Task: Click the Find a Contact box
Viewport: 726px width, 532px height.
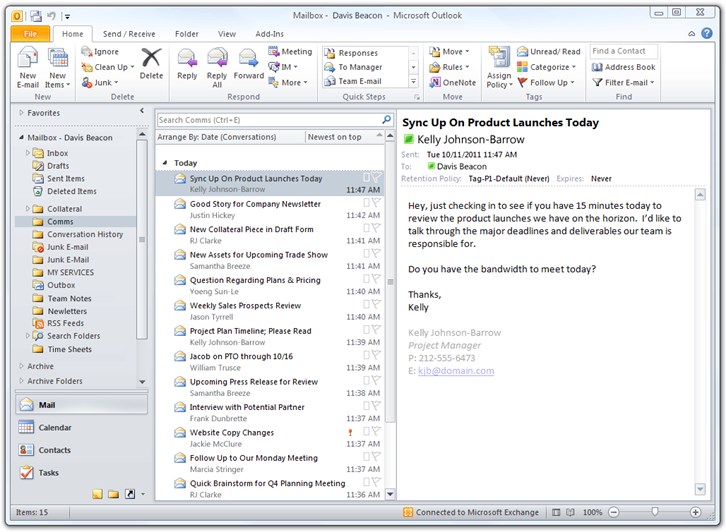Action: [x=624, y=51]
